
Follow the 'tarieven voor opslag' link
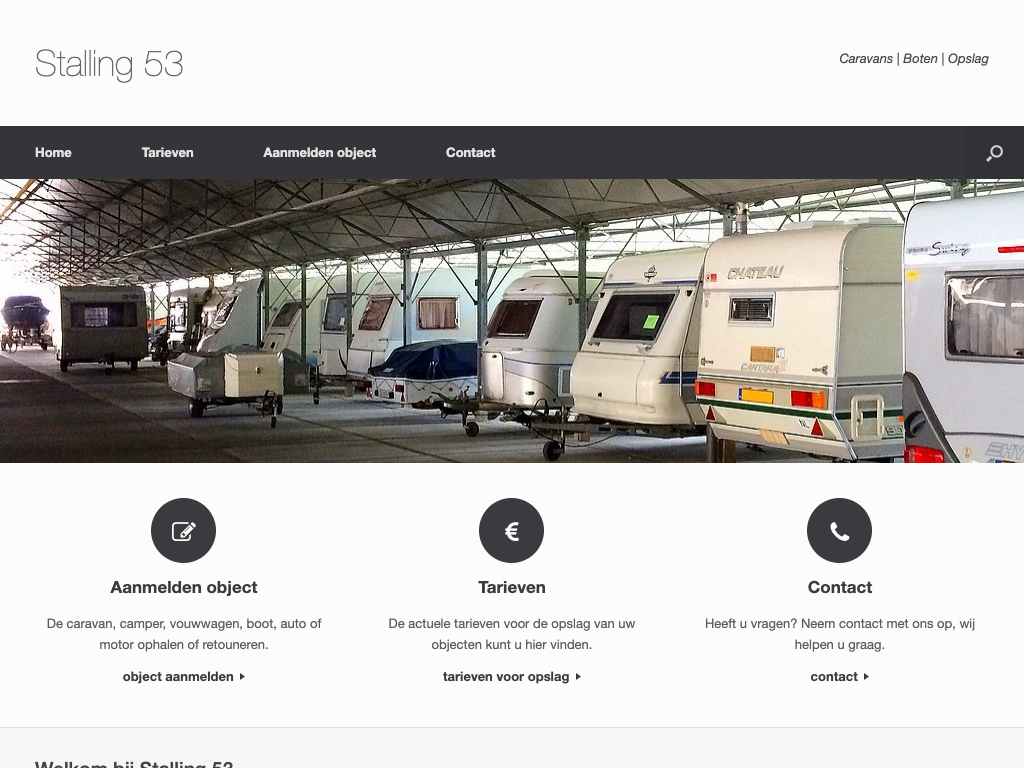[x=506, y=677]
